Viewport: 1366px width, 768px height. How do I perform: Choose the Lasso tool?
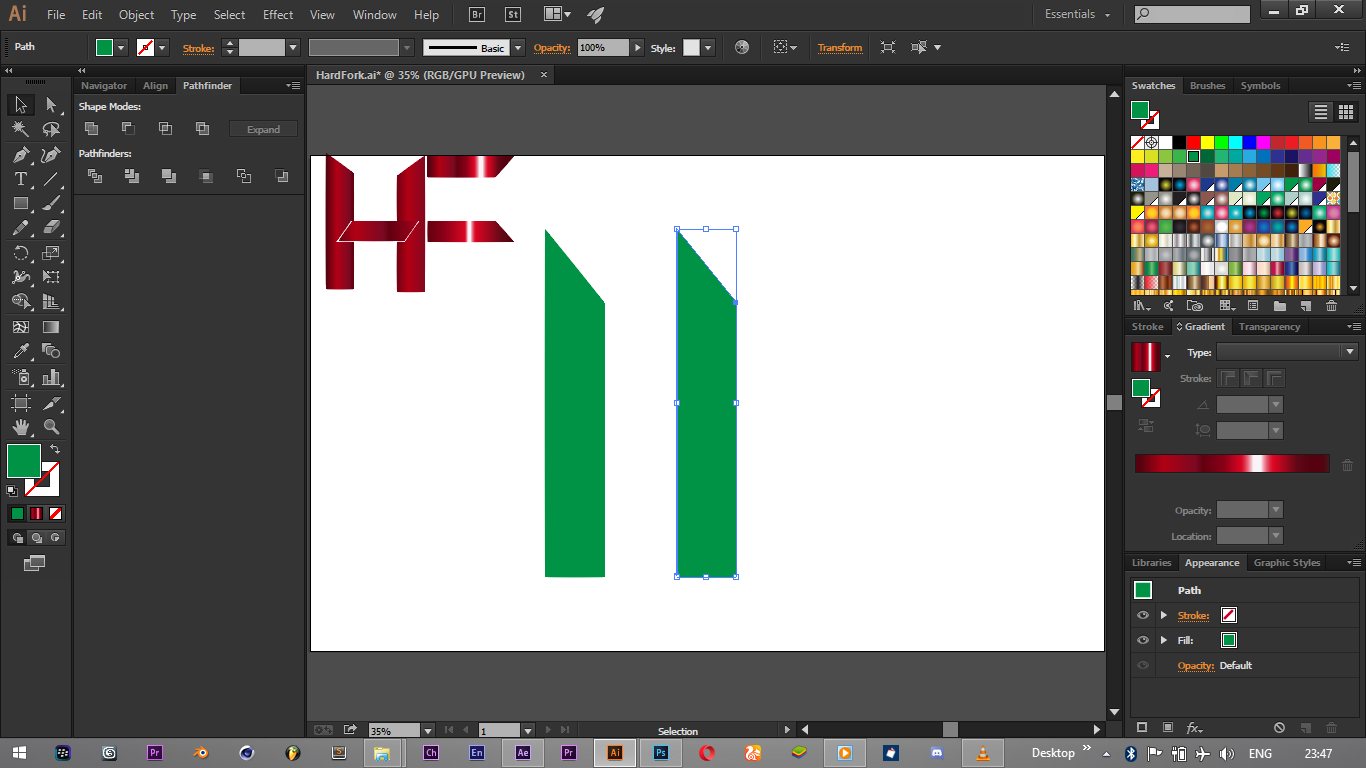coord(51,129)
